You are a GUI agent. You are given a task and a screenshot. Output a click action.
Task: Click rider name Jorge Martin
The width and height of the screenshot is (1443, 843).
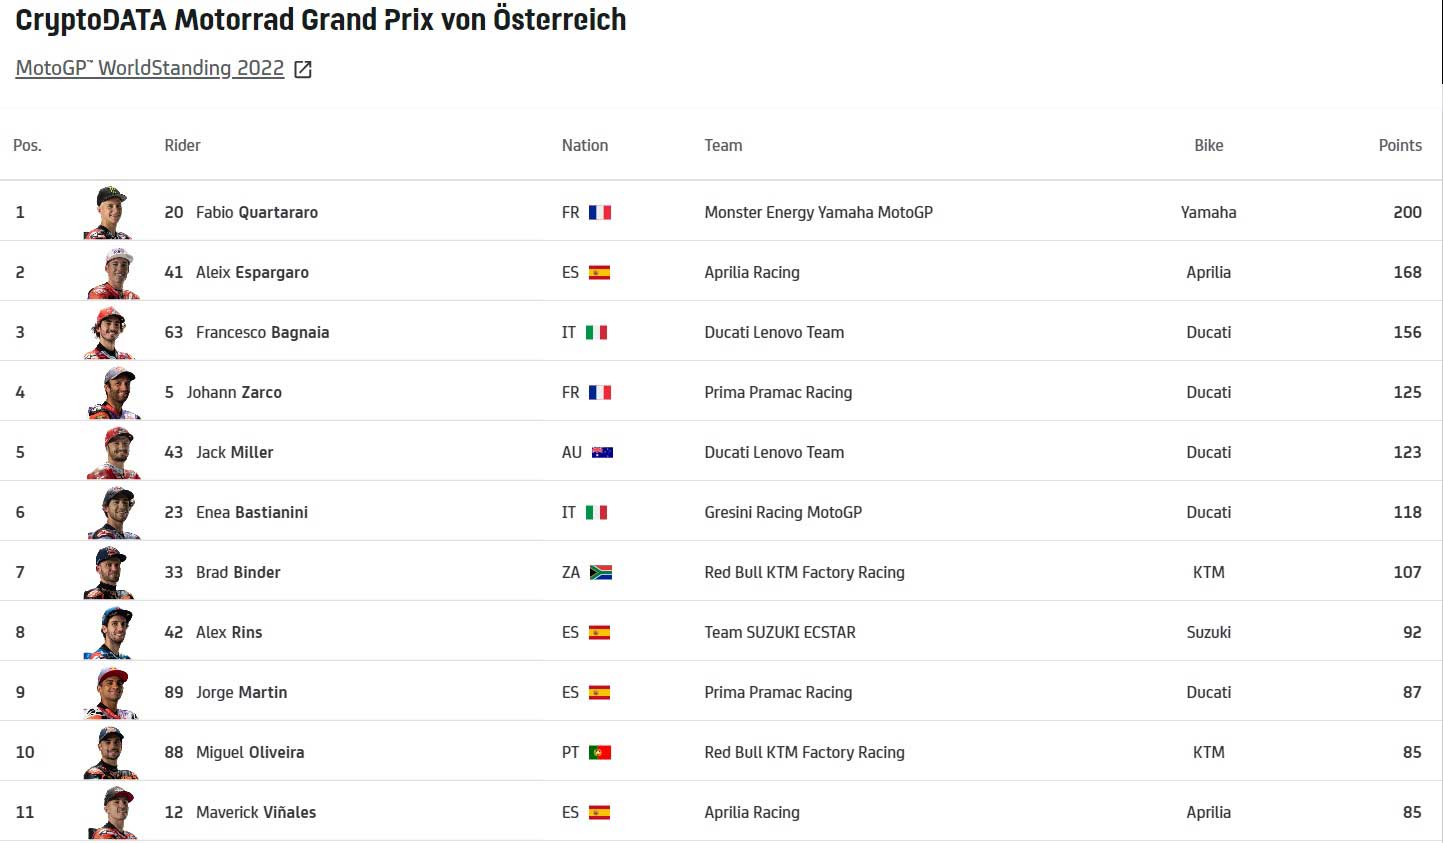tap(241, 692)
